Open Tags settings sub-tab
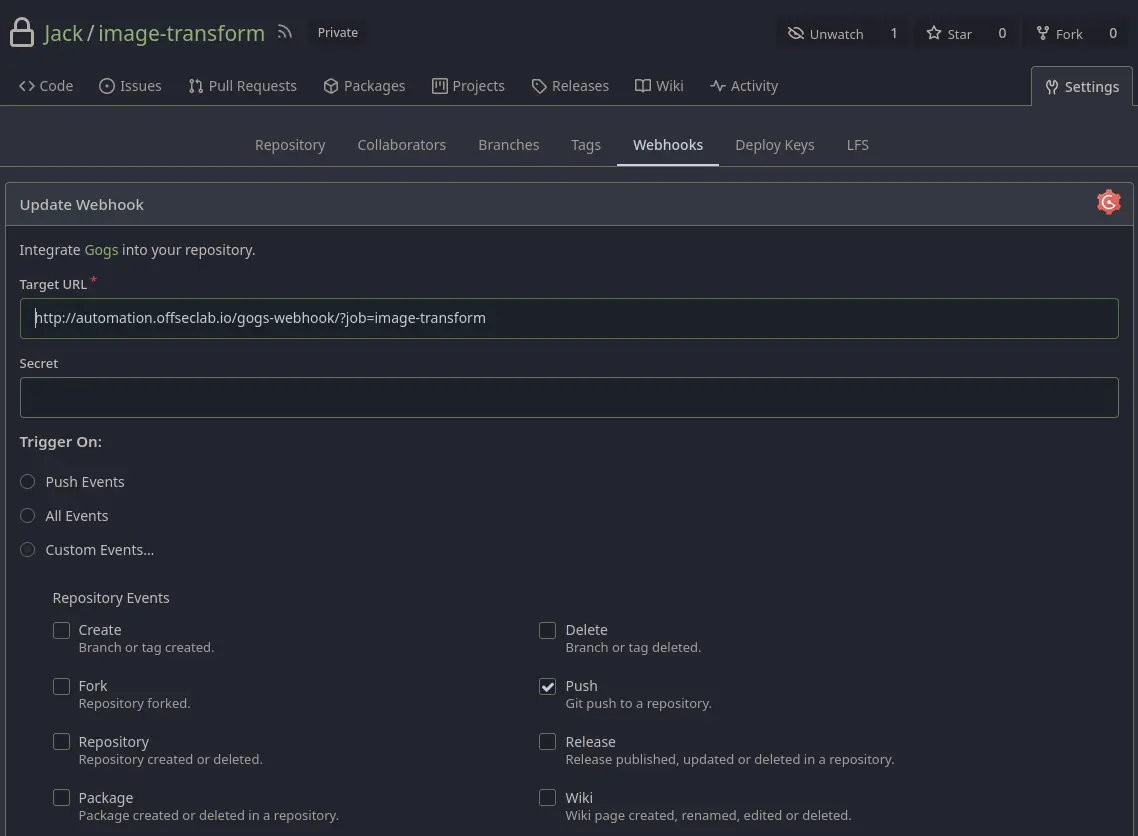 pos(586,145)
